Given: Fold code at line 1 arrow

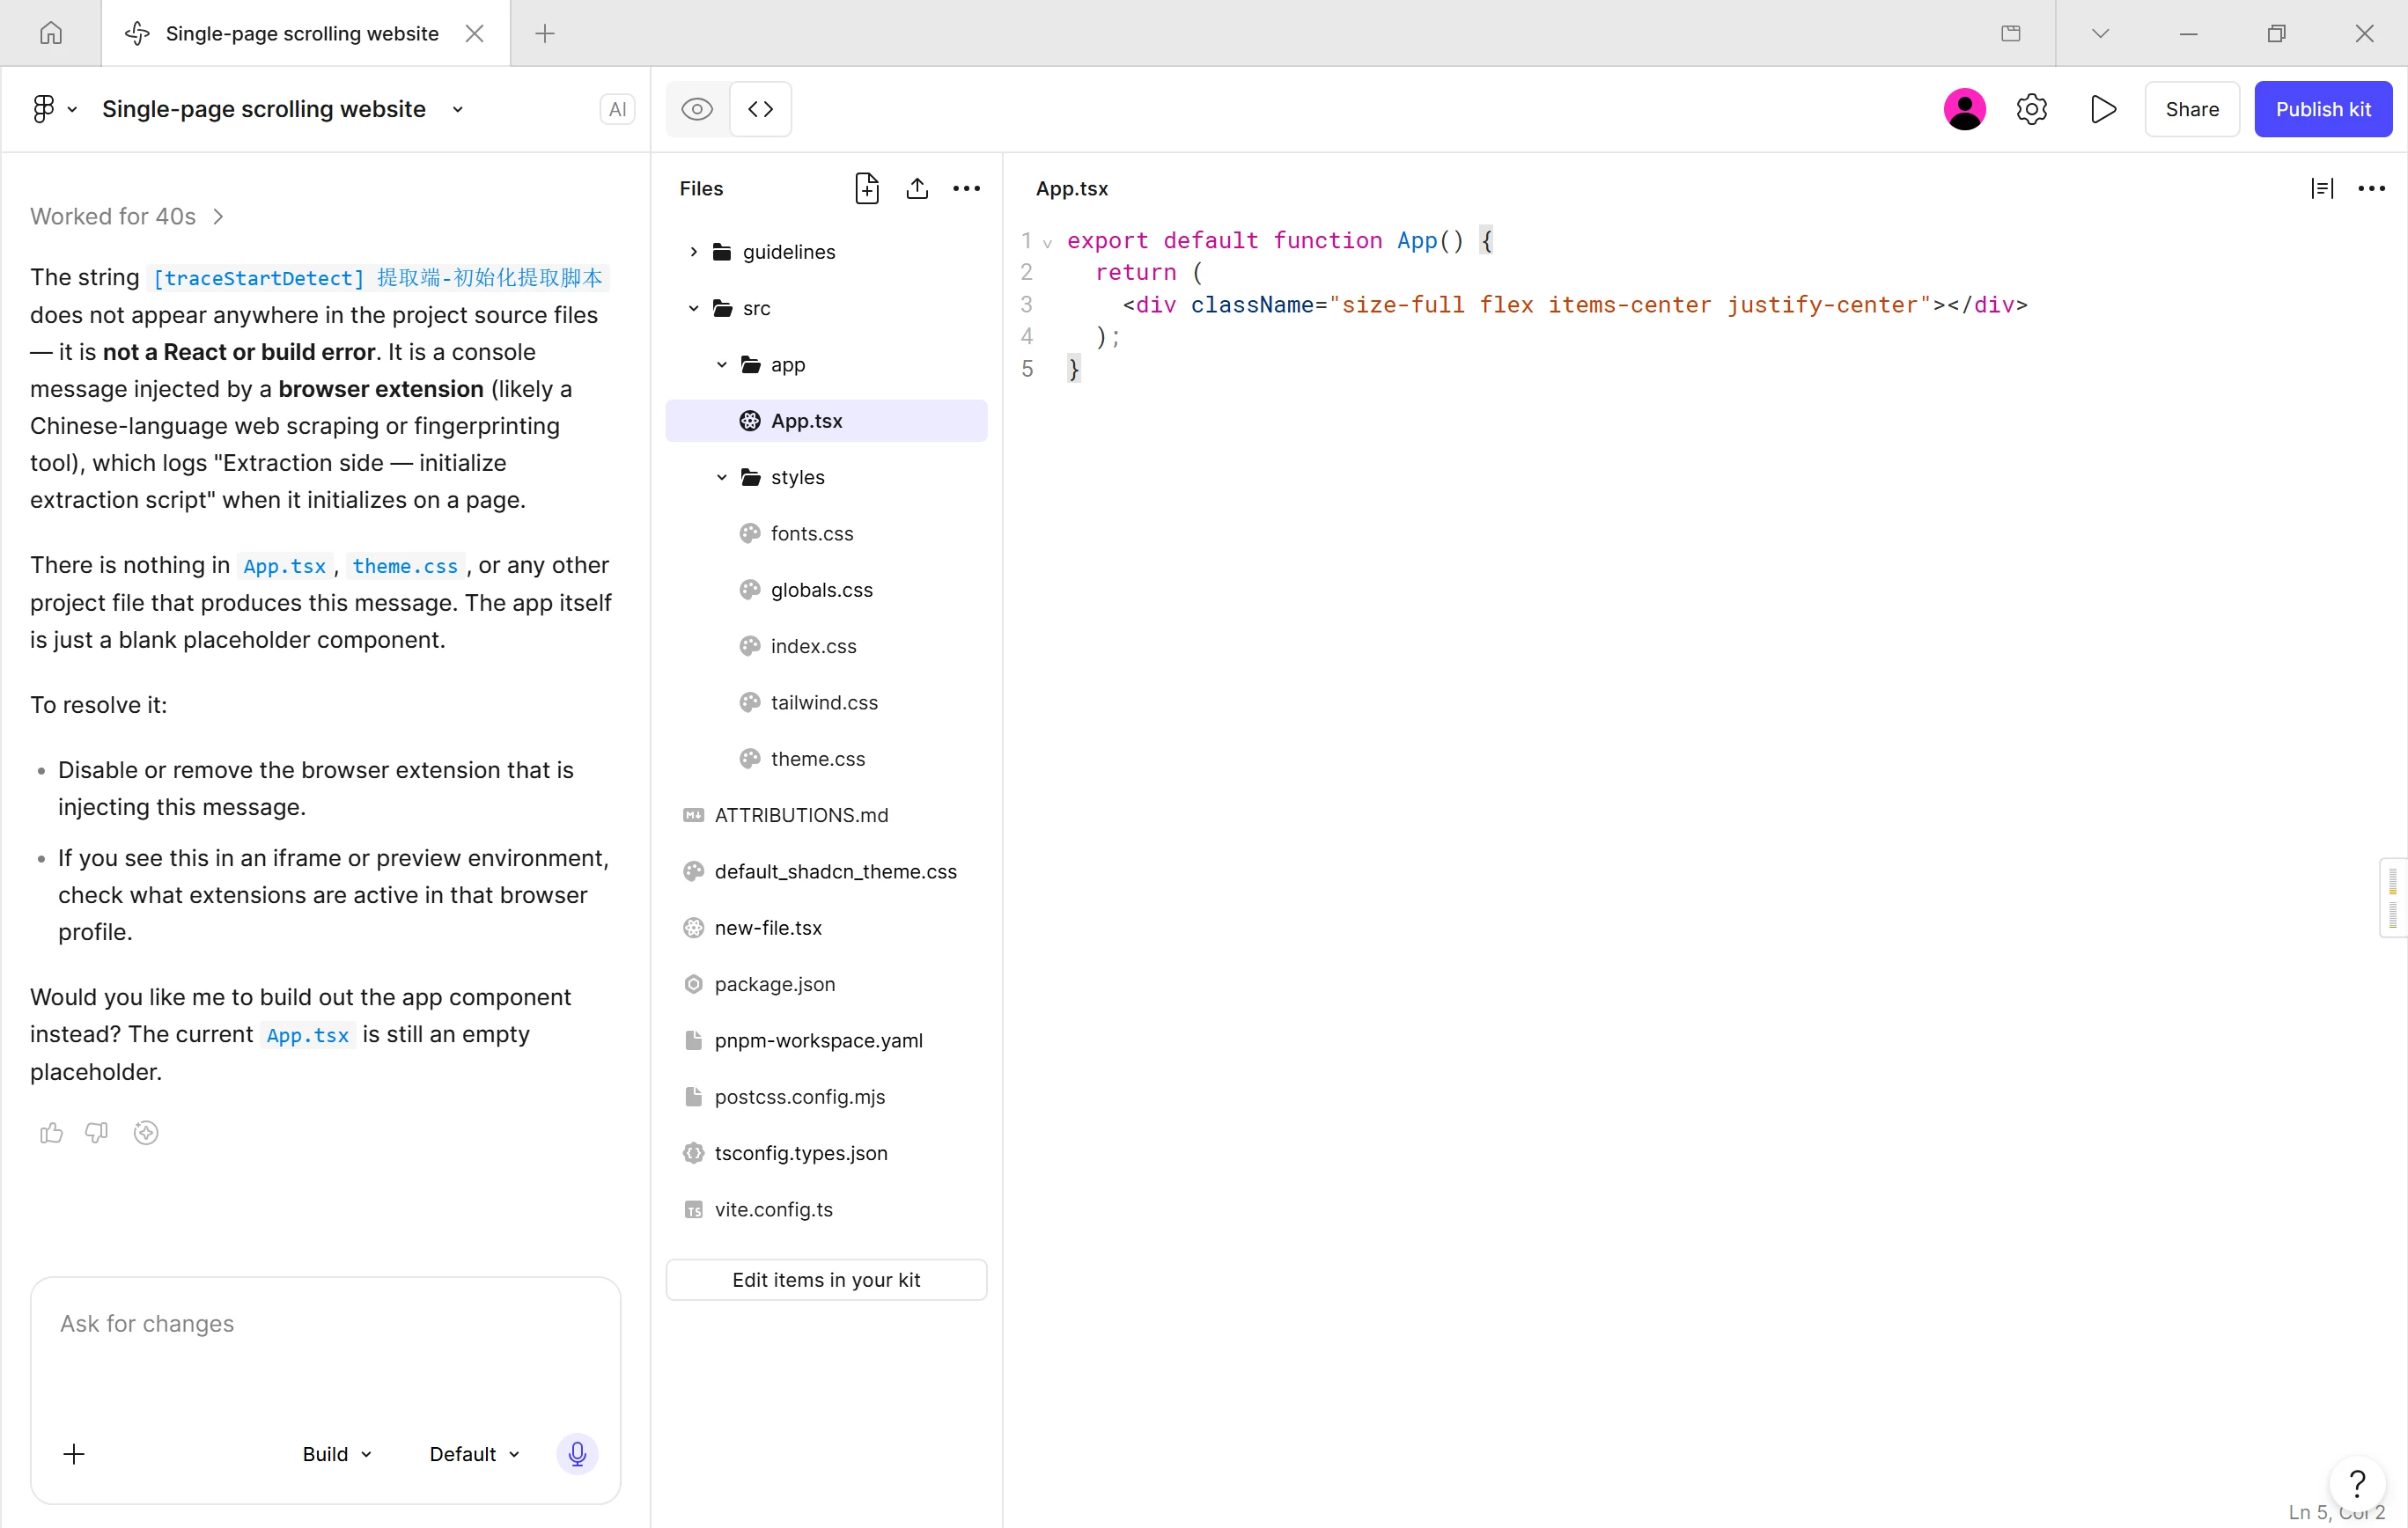Looking at the screenshot, I should pos(1047,243).
